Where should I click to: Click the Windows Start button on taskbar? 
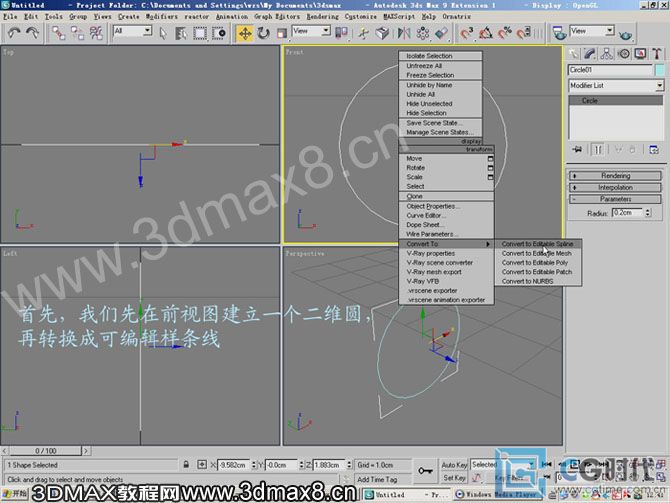coord(15,494)
